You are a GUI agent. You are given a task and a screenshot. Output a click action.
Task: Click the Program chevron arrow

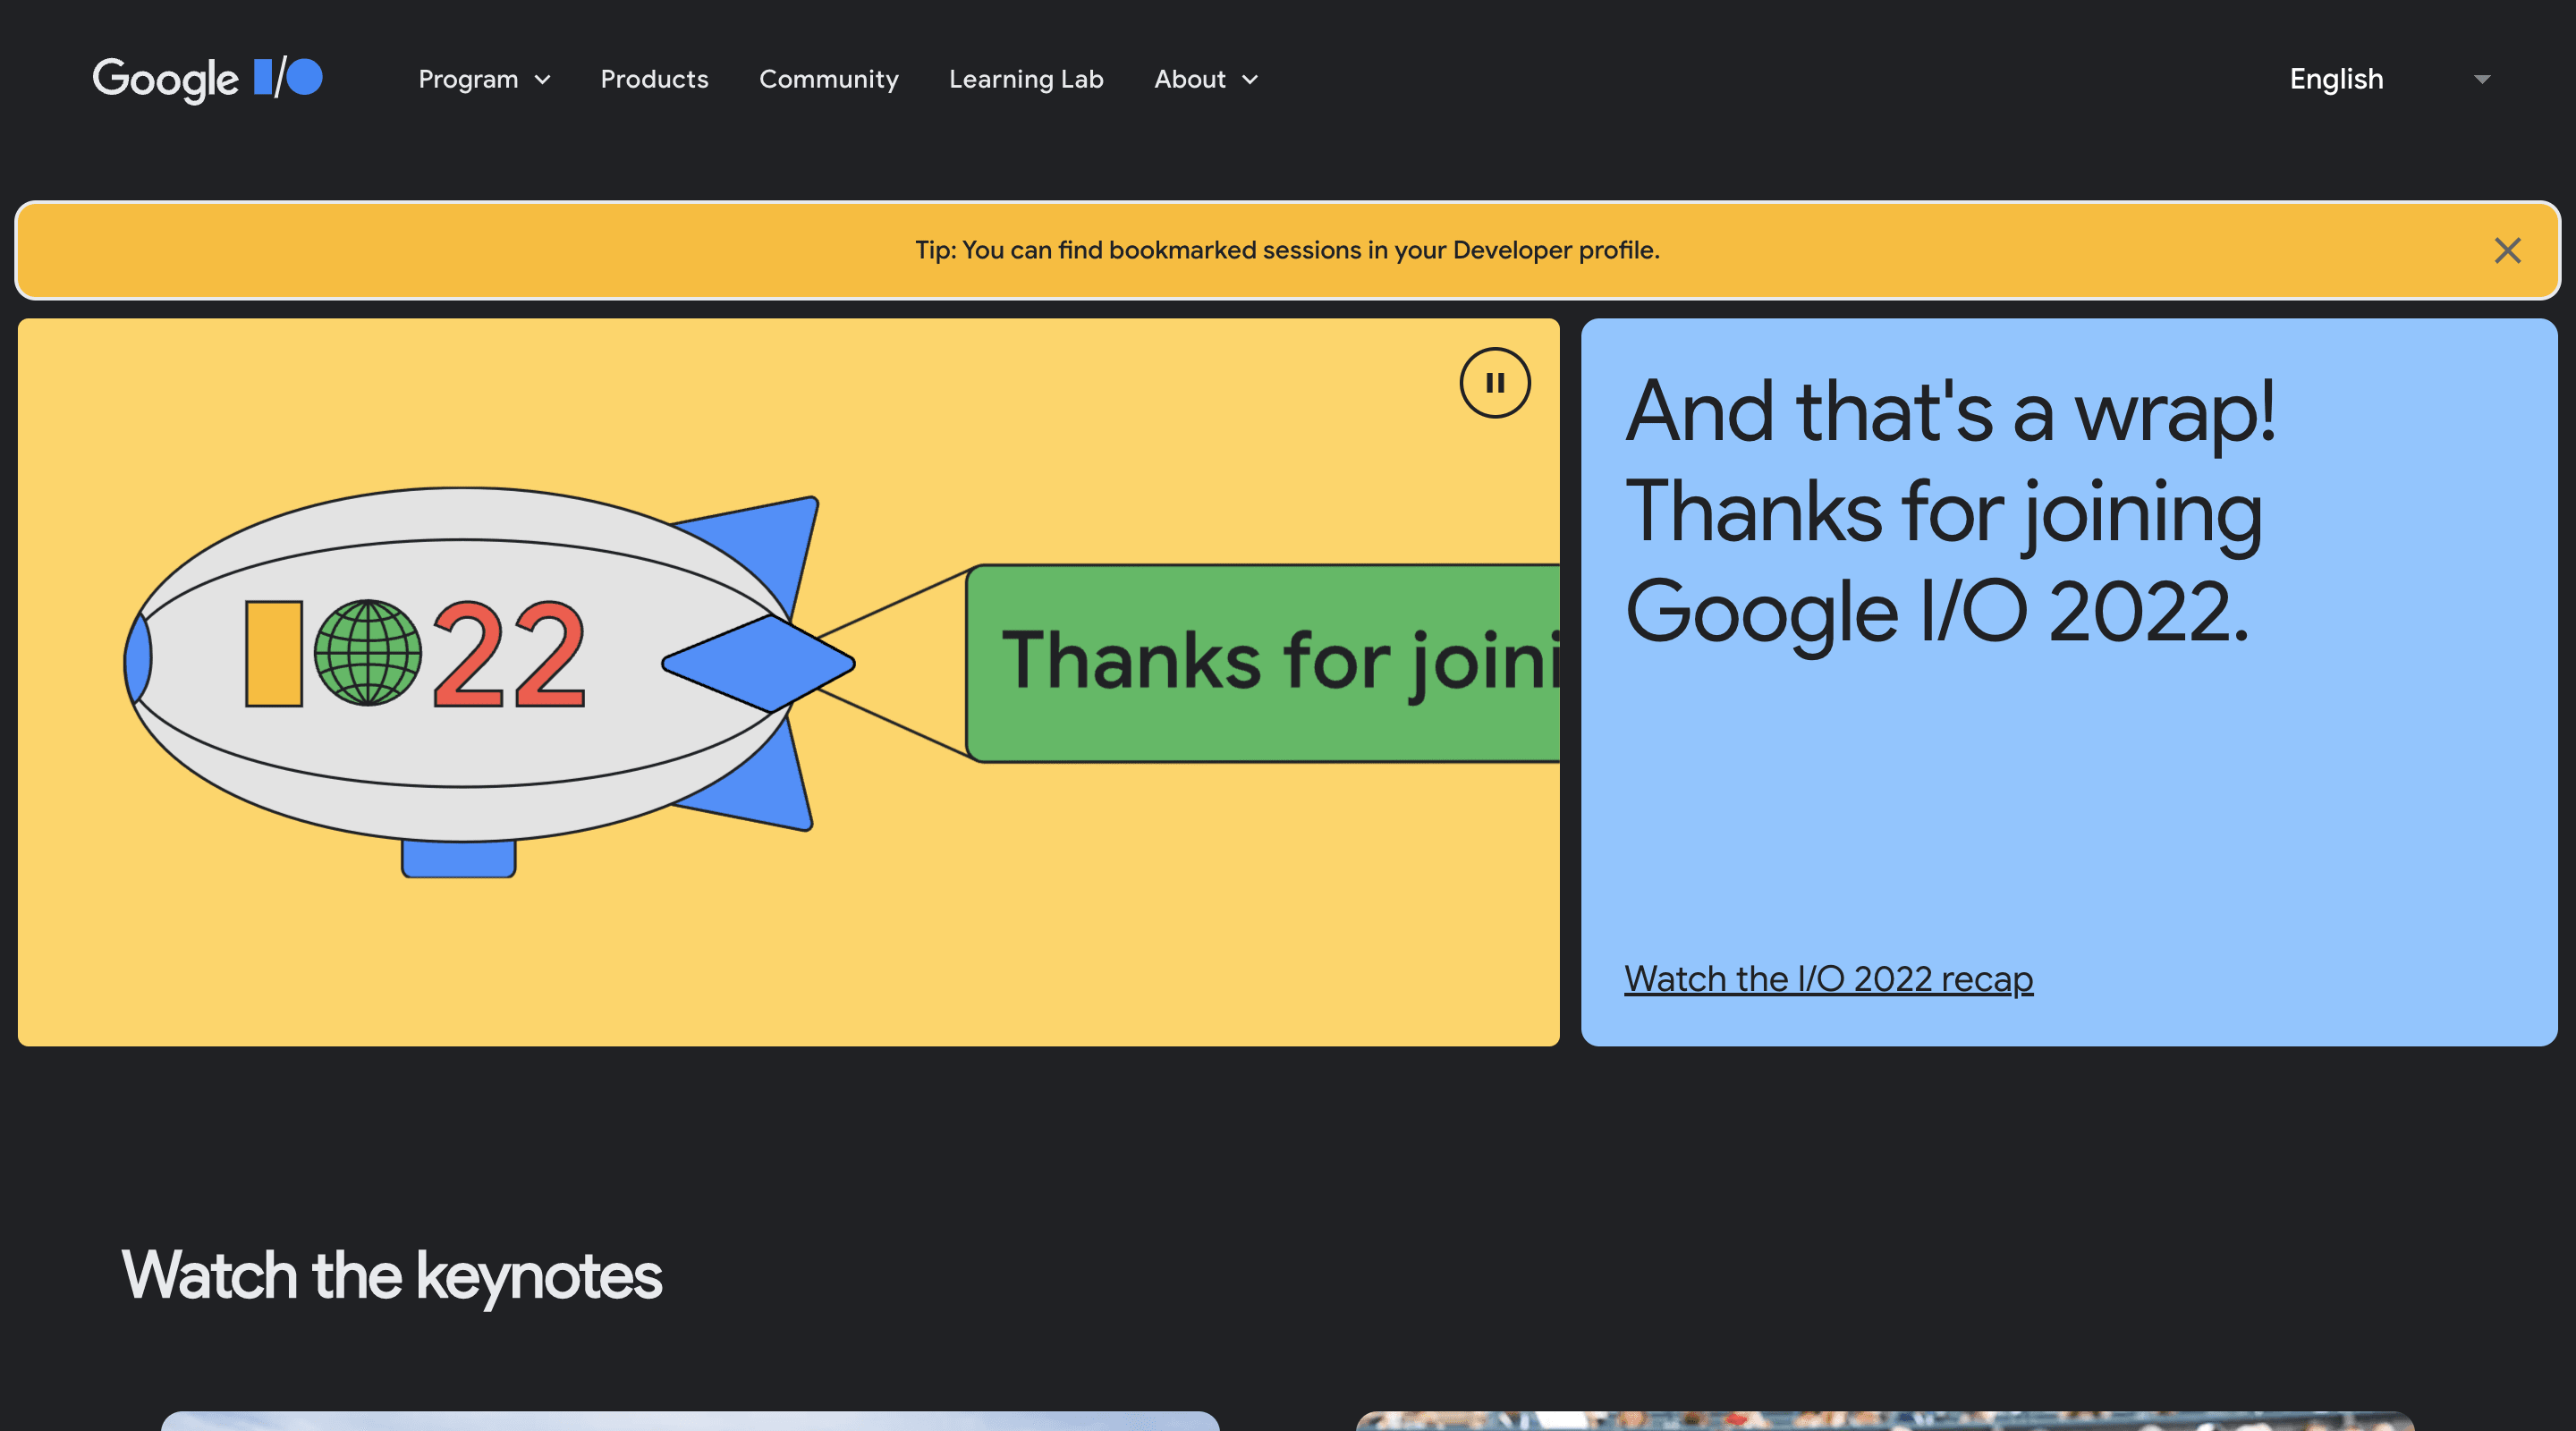(x=543, y=80)
